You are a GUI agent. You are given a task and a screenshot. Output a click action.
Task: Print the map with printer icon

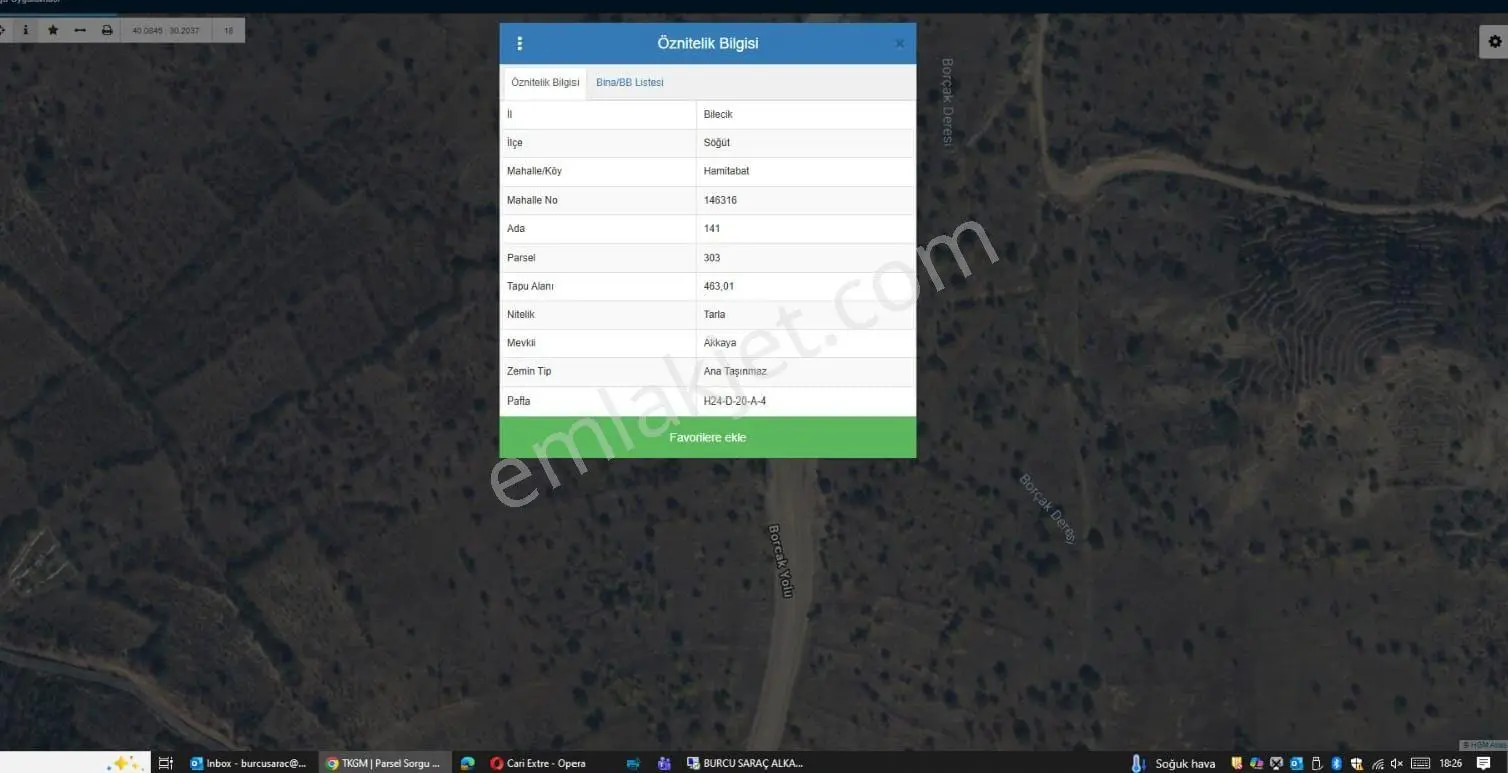click(107, 30)
